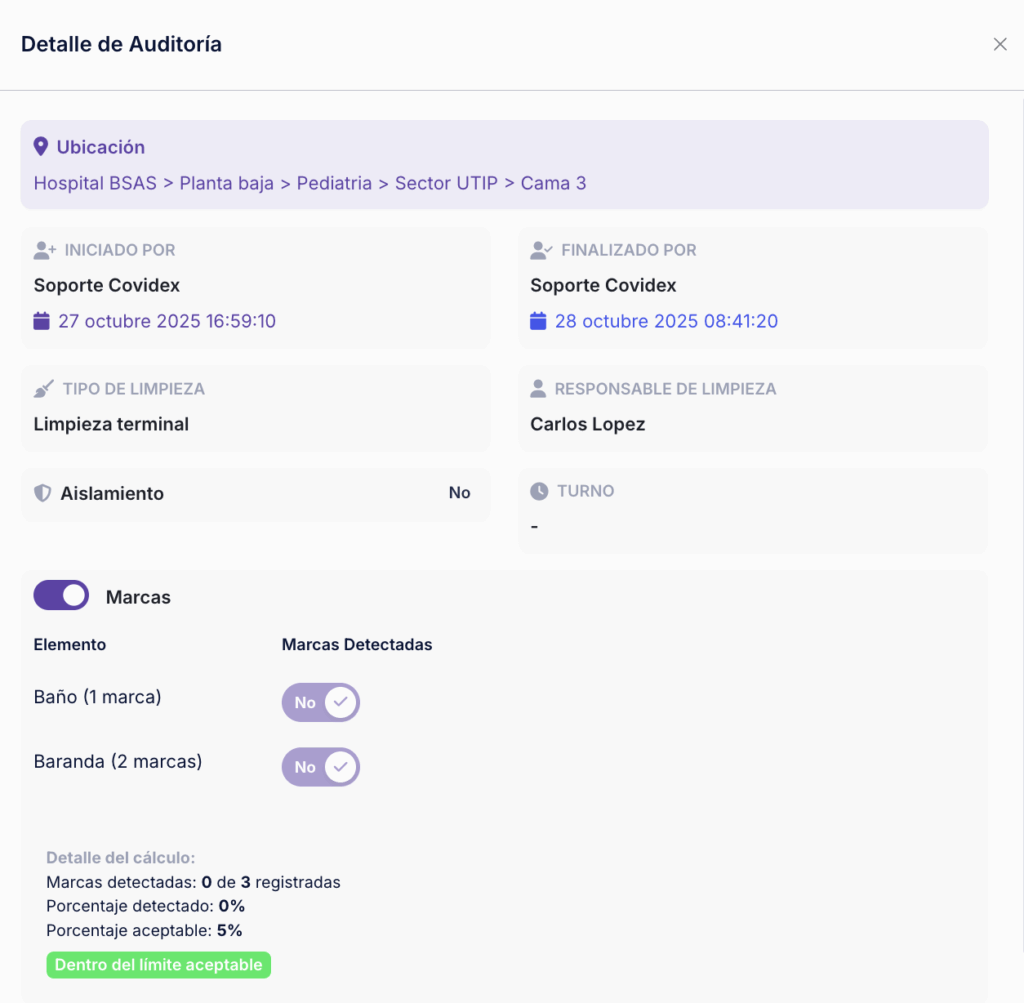This screenshot has height=1003, width=1024.
Task: Click the Iniciado por user-plus icon
Action: [45, 250]
